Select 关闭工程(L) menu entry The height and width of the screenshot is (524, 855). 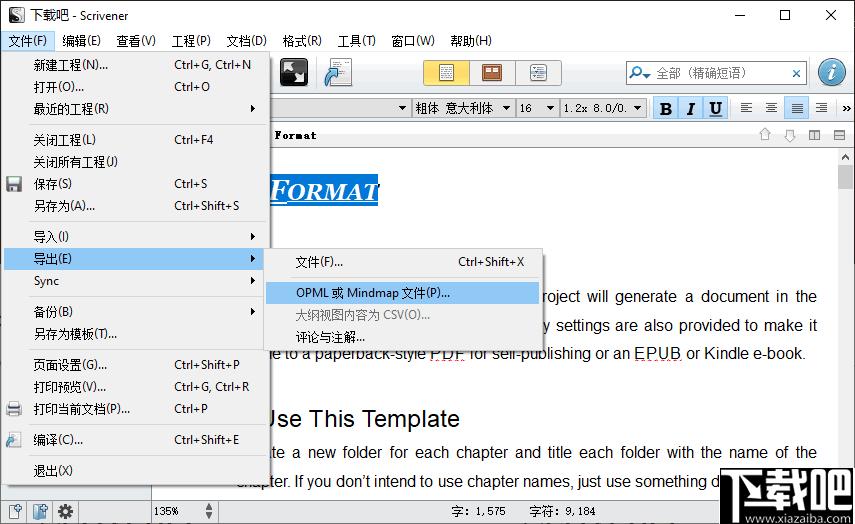pyautogui.click(x=136, y=140)
